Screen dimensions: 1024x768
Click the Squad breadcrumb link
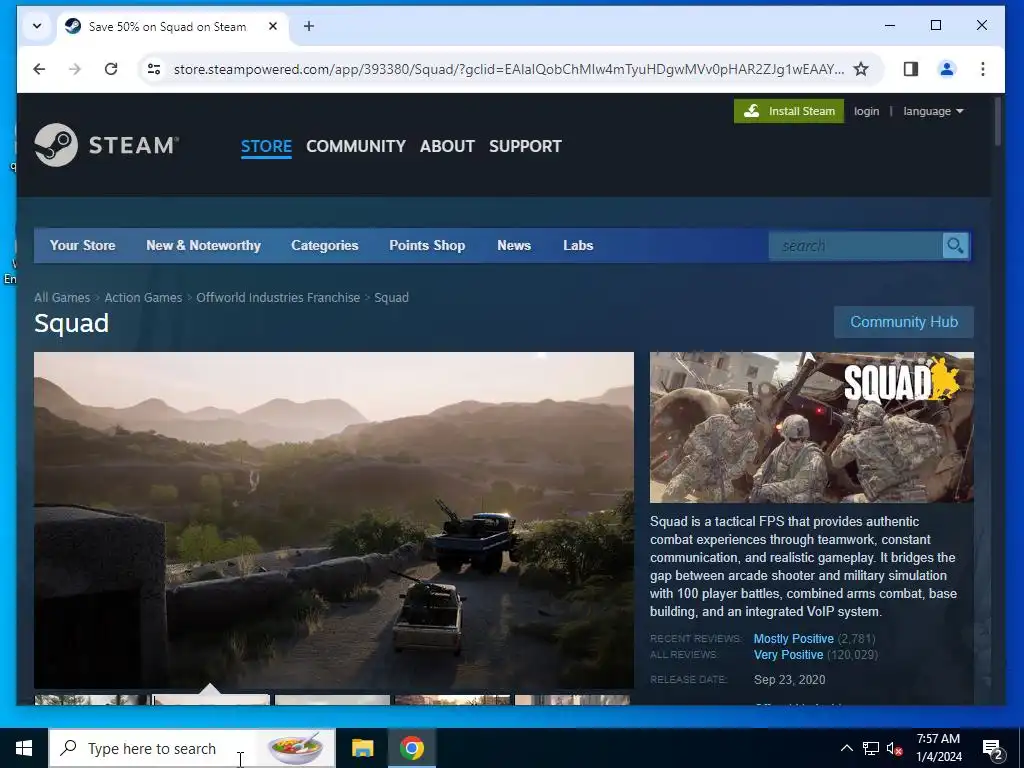point(391,297)
